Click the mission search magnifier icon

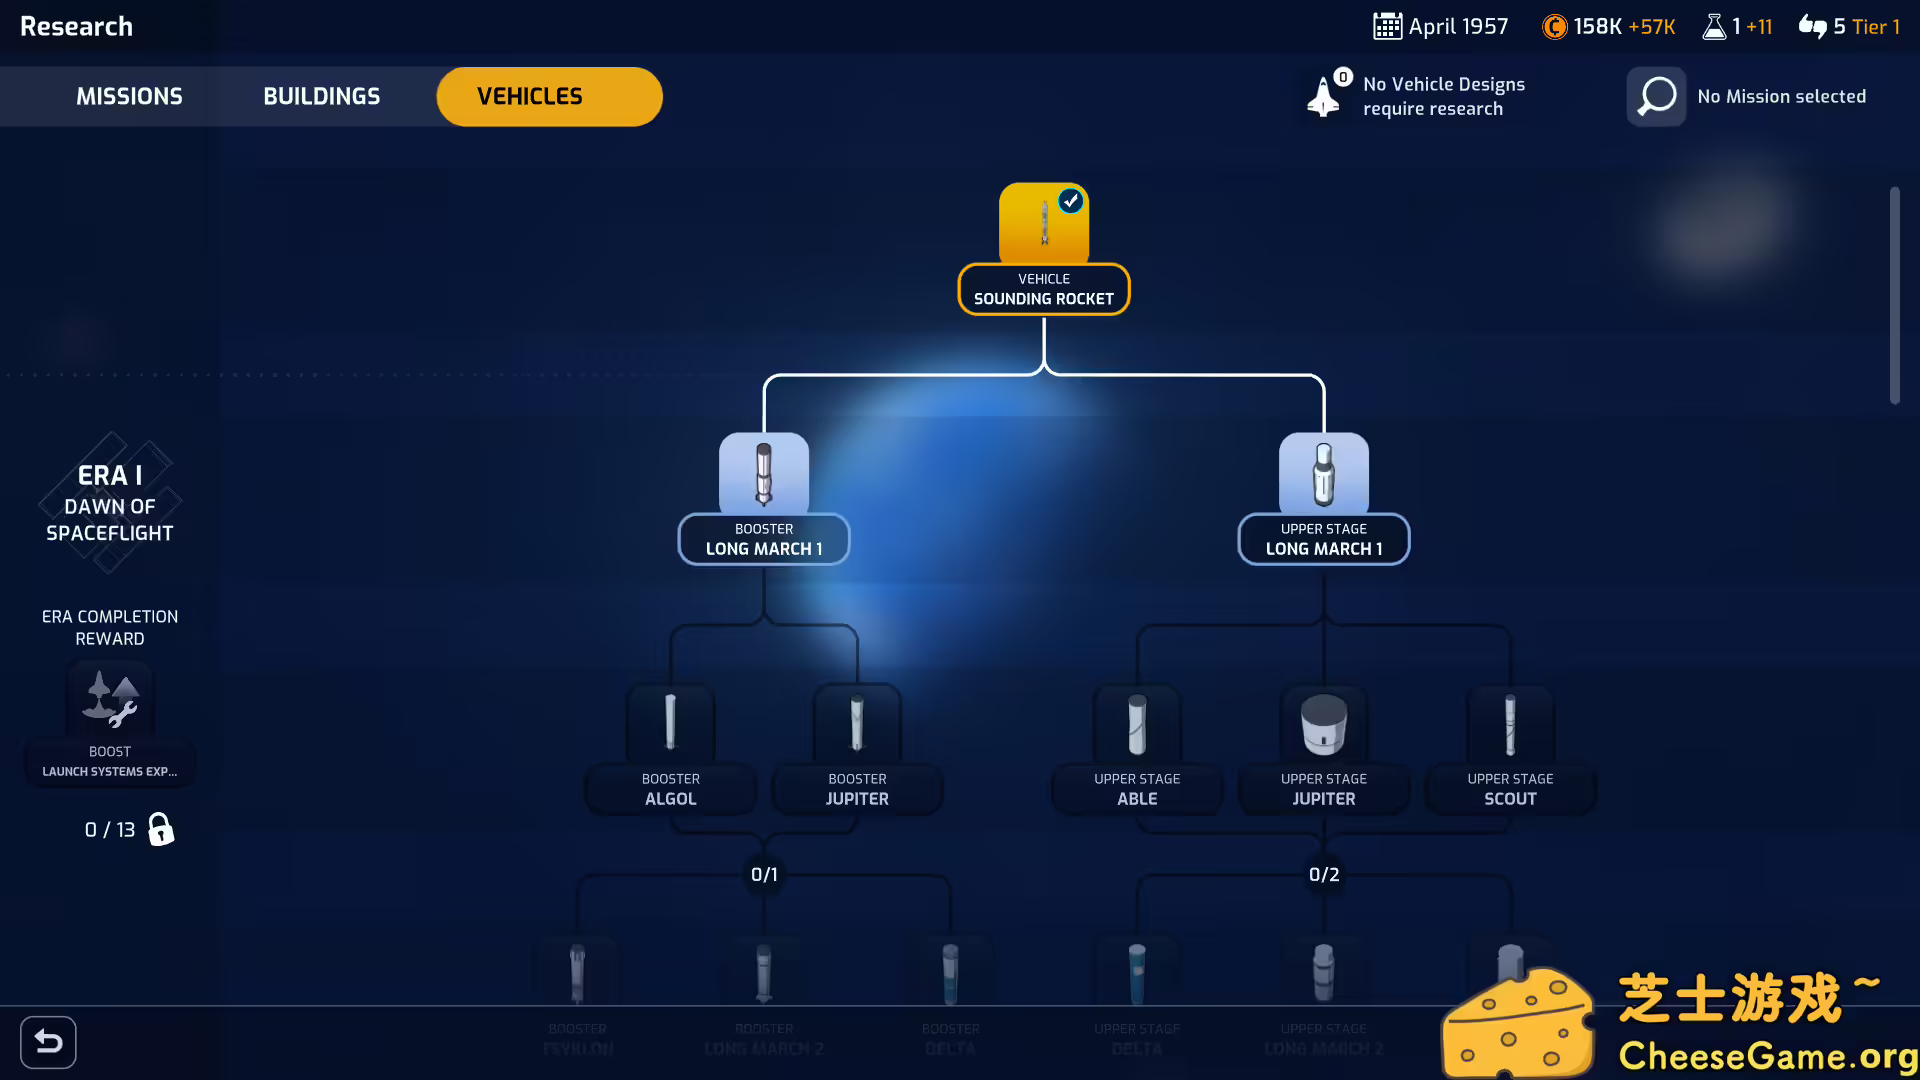[1656, 97]
